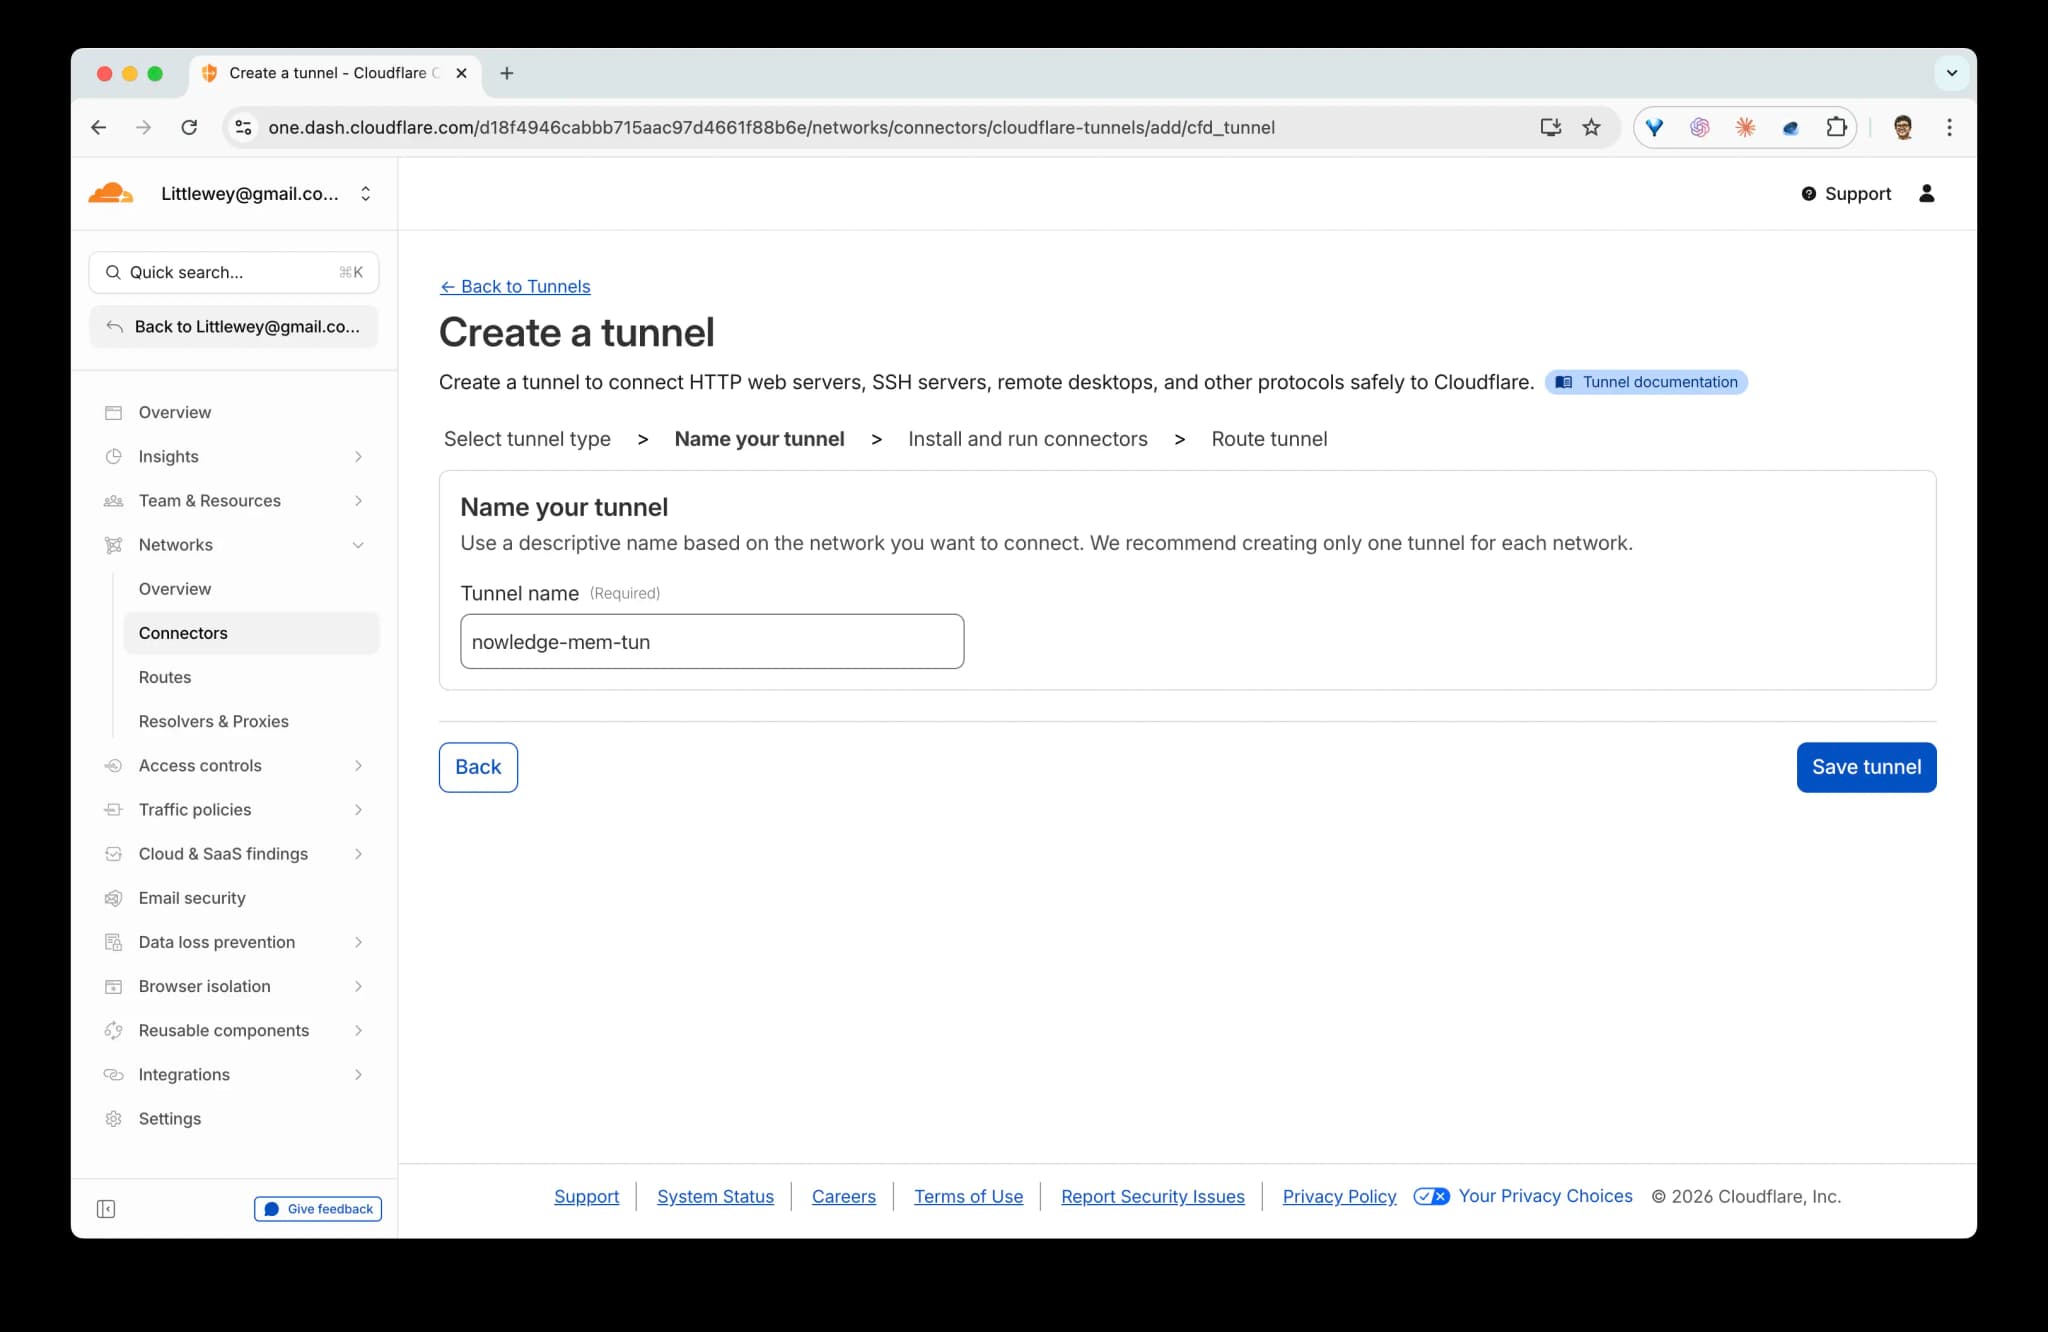
Task: Click the Settings gear in sidebar
Action: click(x=114, y=1118)
